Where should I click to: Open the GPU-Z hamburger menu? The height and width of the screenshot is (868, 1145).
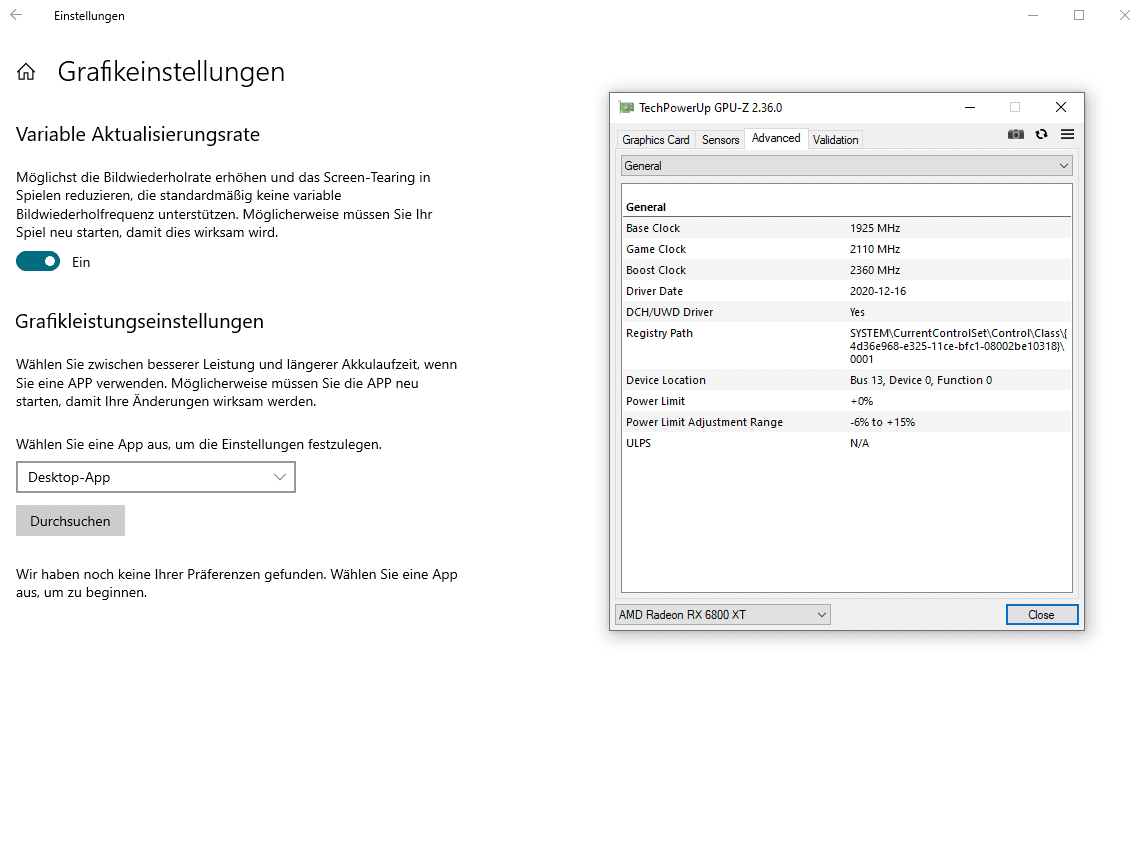click(1067, 134)
